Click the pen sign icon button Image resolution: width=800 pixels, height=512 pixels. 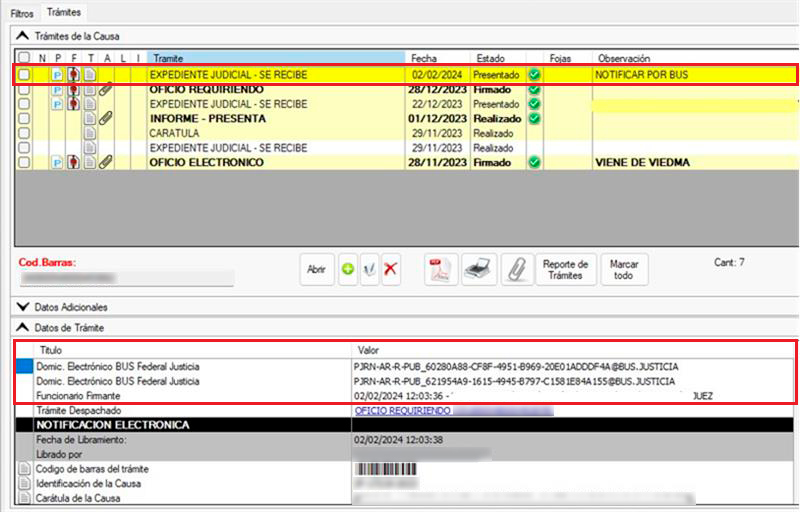[369, 270]
